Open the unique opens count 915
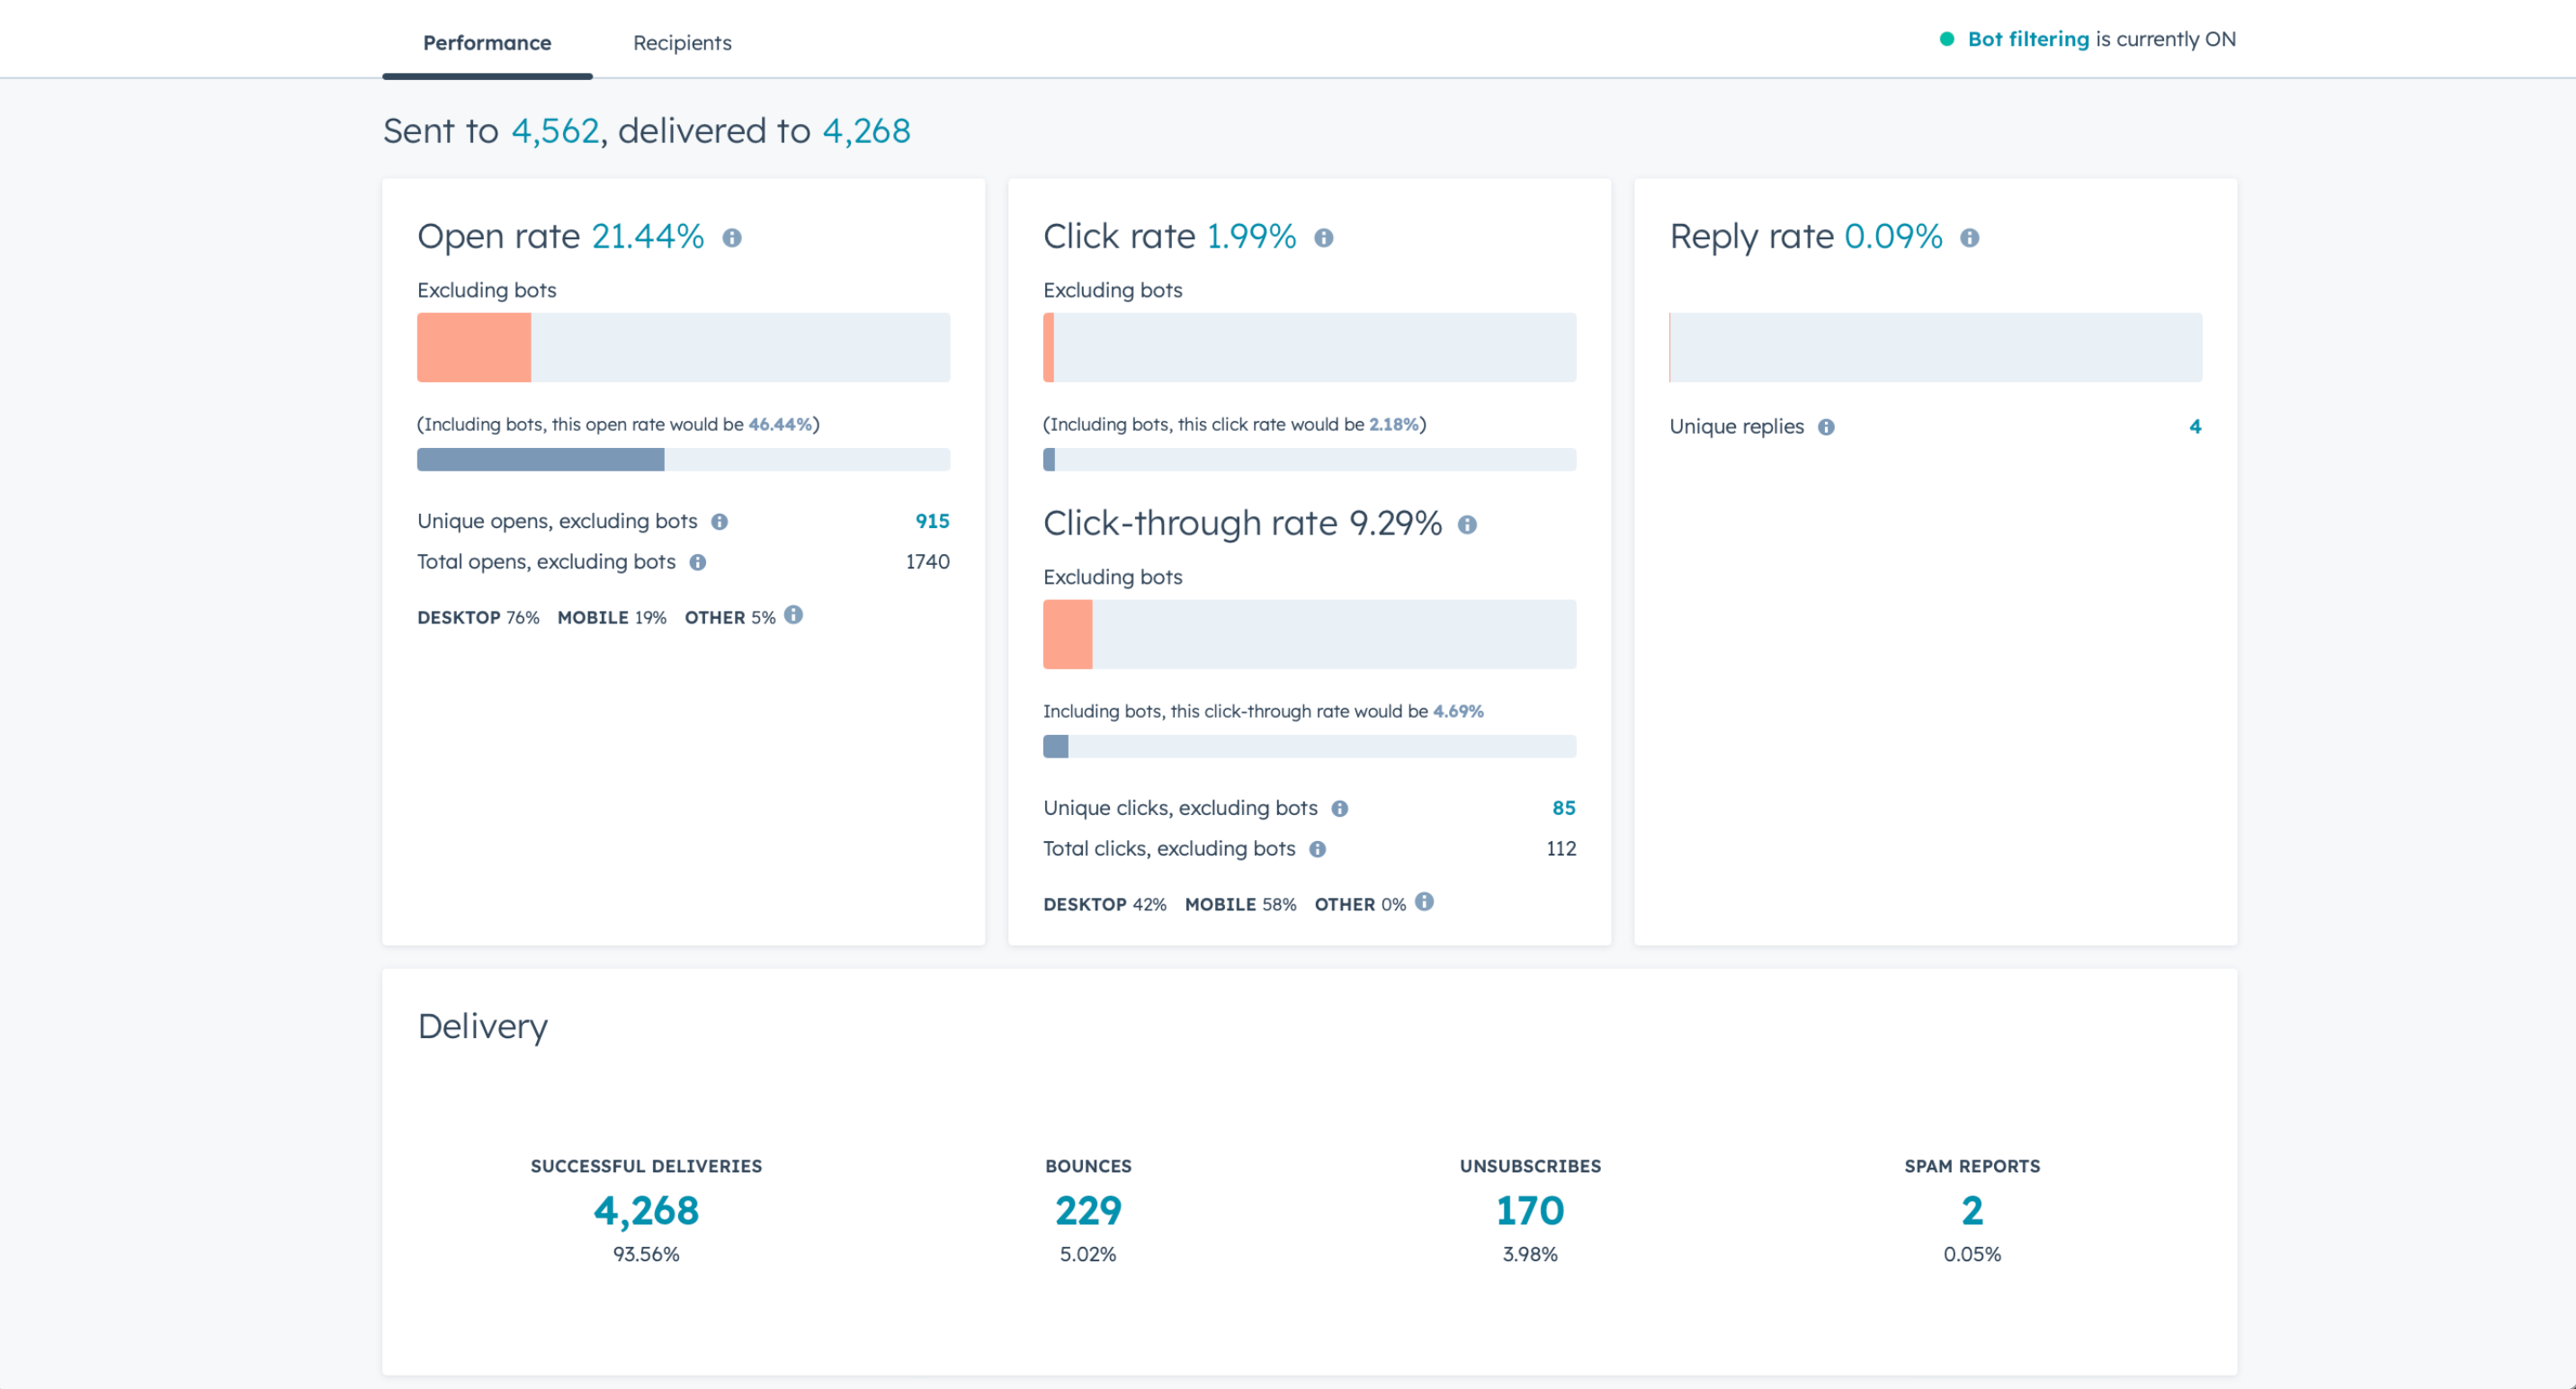 coord(932,521)
